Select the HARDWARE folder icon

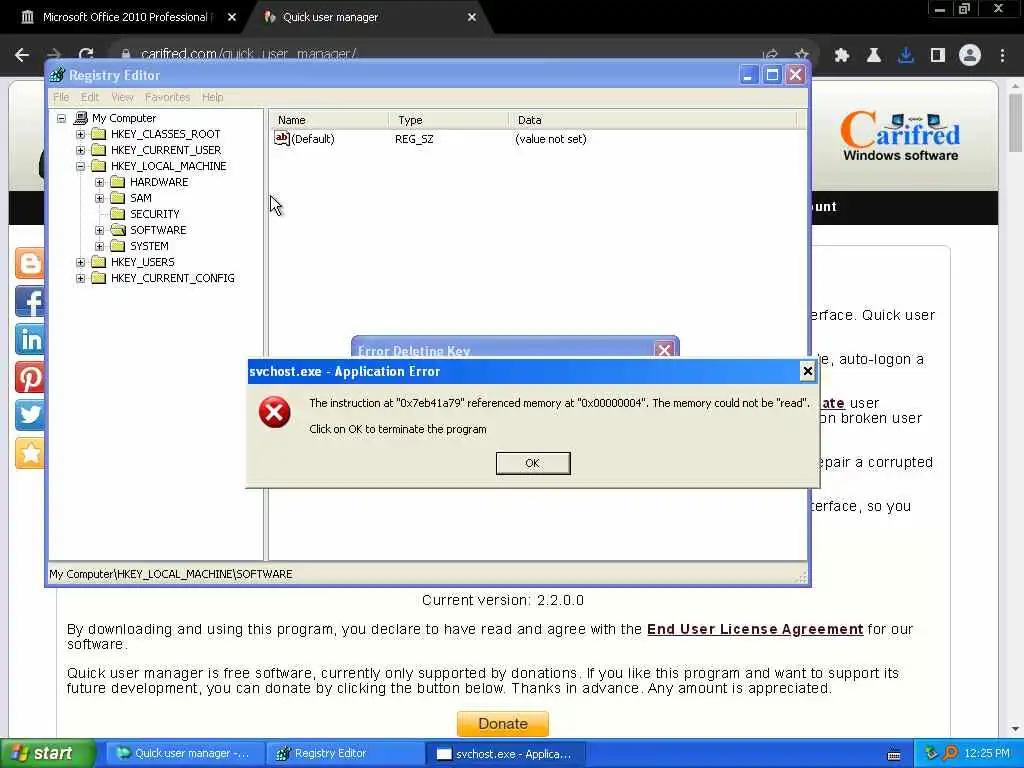[x=118, y=182]
